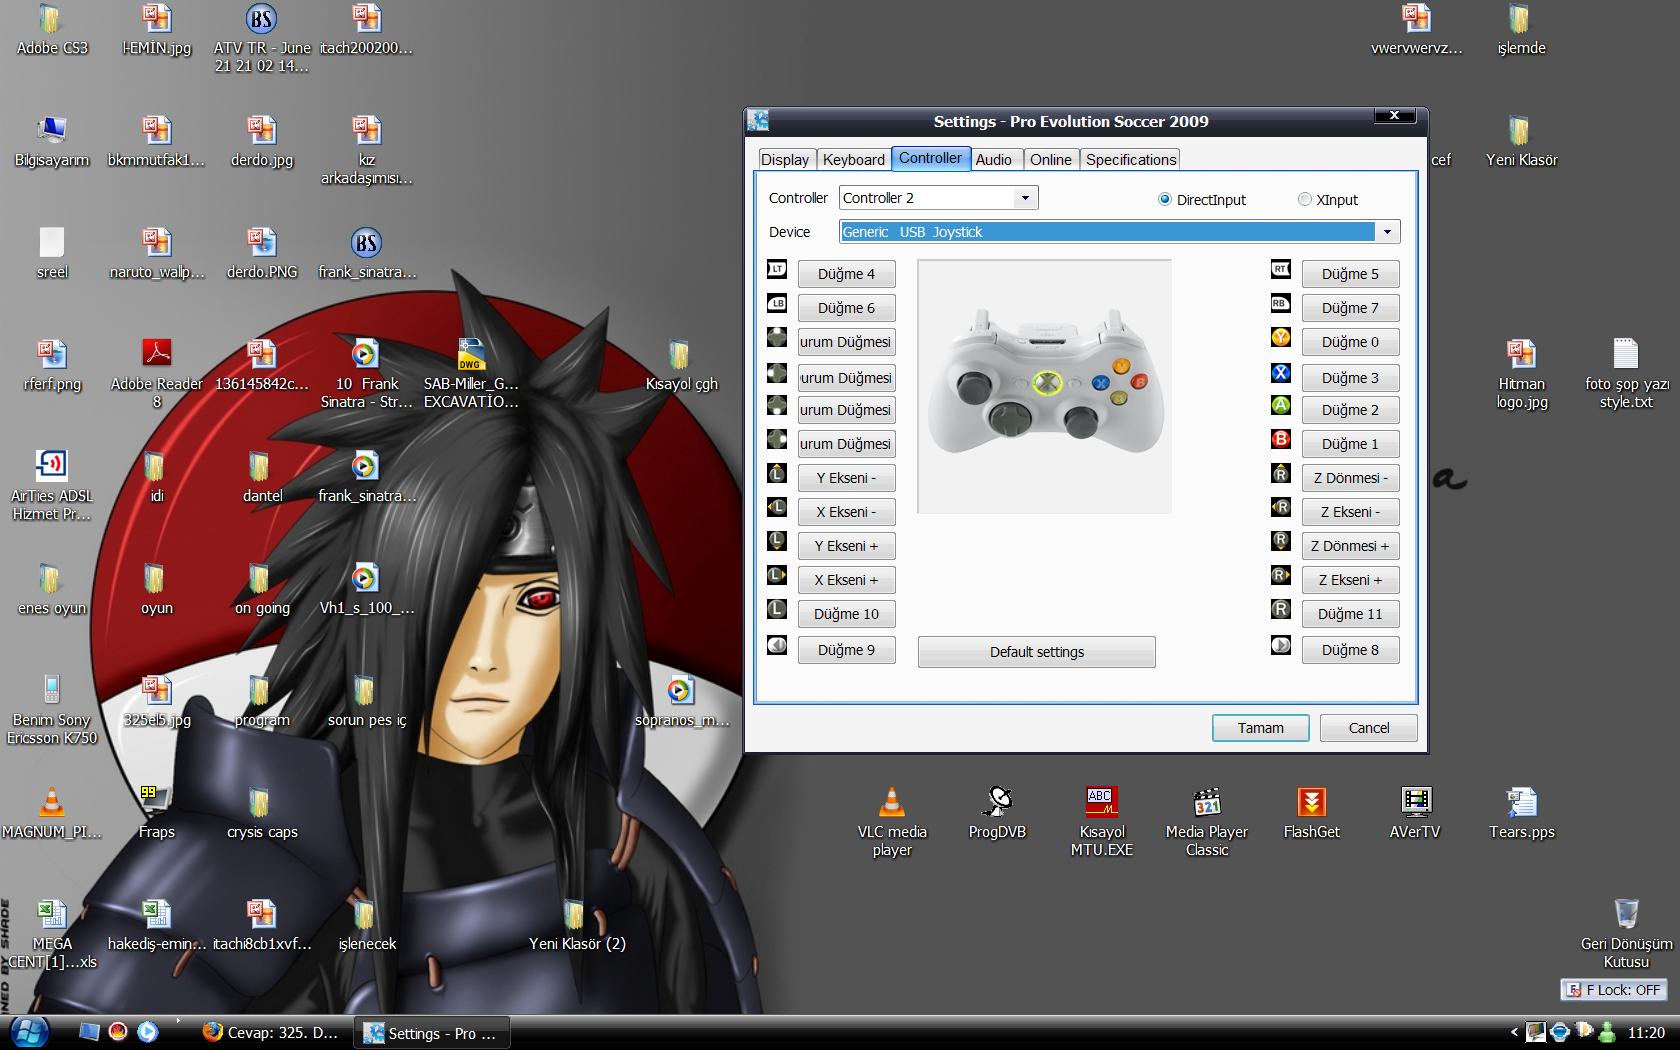Click the red B button icon
Image resolution: width=1680 pixels, height=1050 pixels.
coord(1281,440)
